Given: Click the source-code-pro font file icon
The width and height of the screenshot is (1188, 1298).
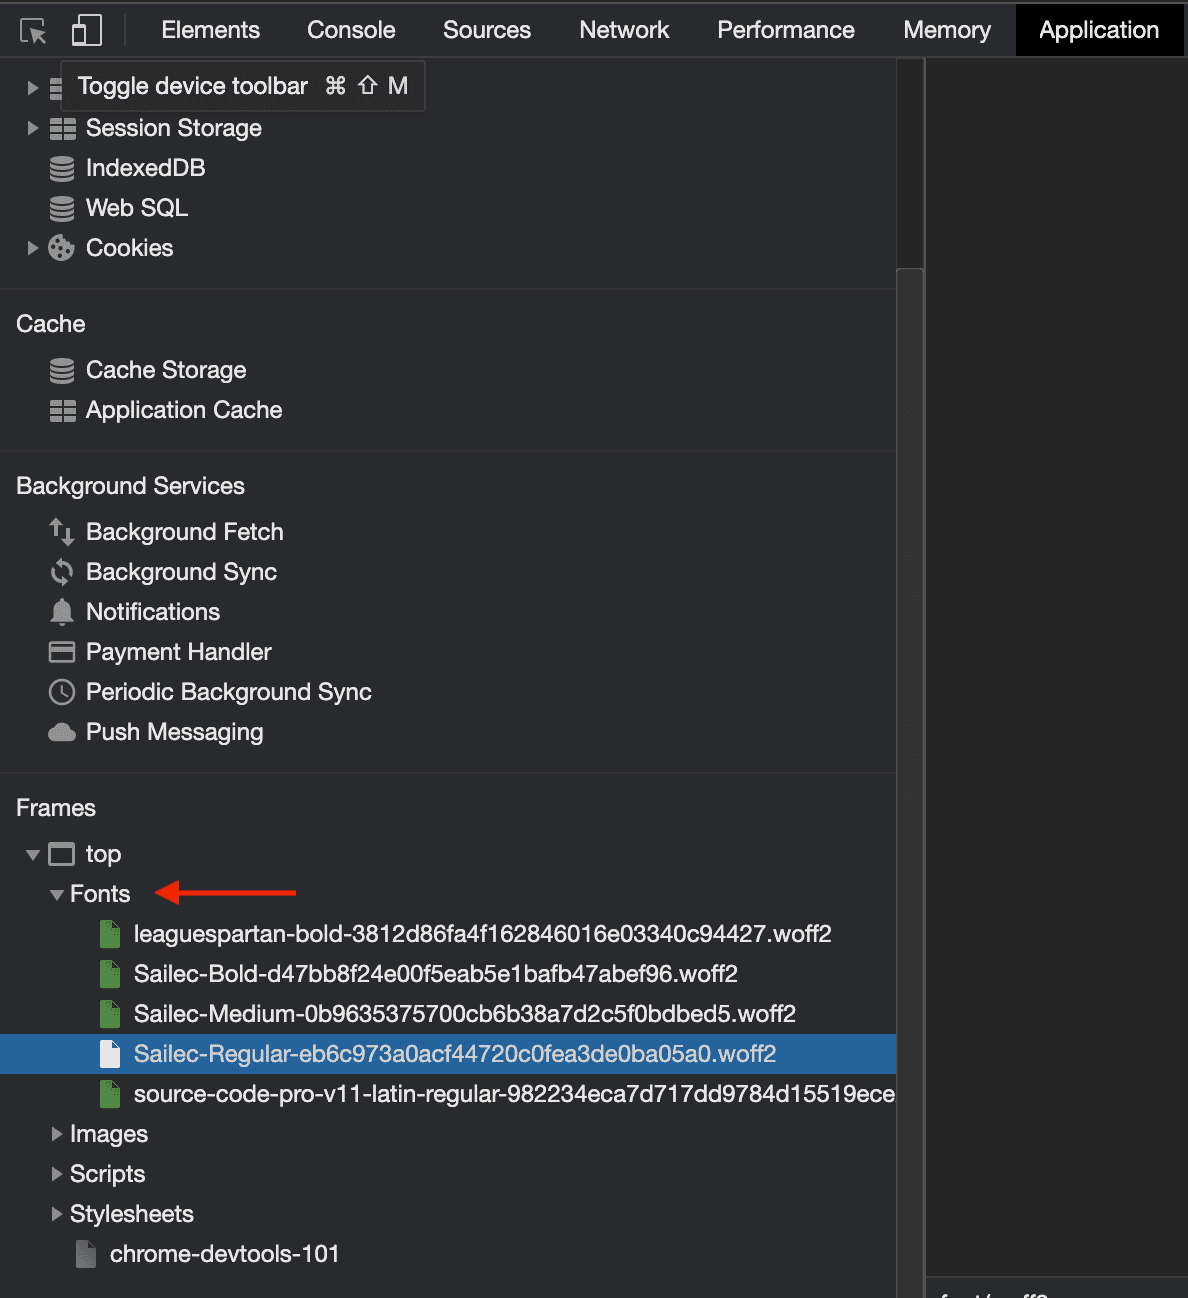Looking at the screenshot, I should click(x=110, y=1094).
